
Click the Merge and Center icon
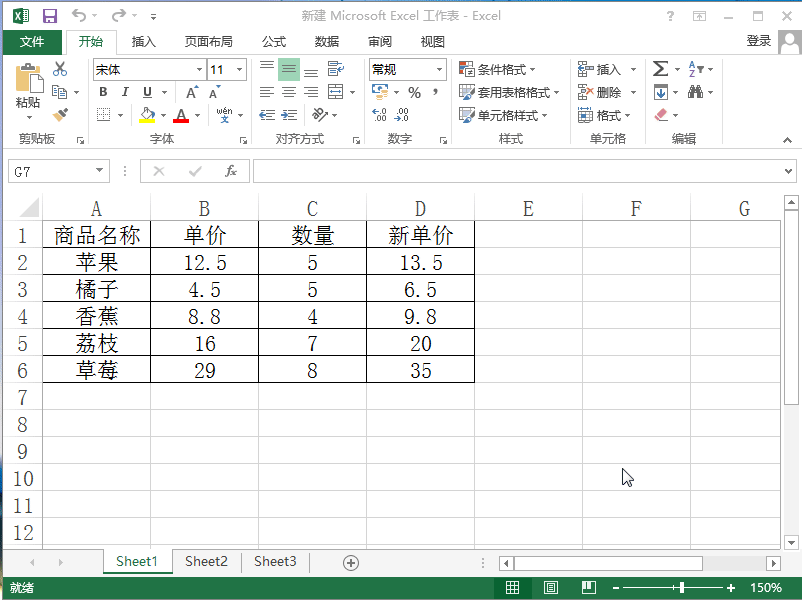336,92
